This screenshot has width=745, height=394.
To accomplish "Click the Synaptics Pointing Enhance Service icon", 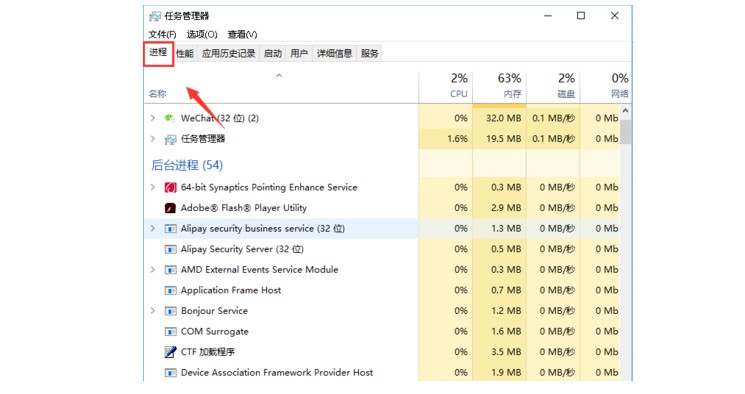I will (x=170, y=187).
